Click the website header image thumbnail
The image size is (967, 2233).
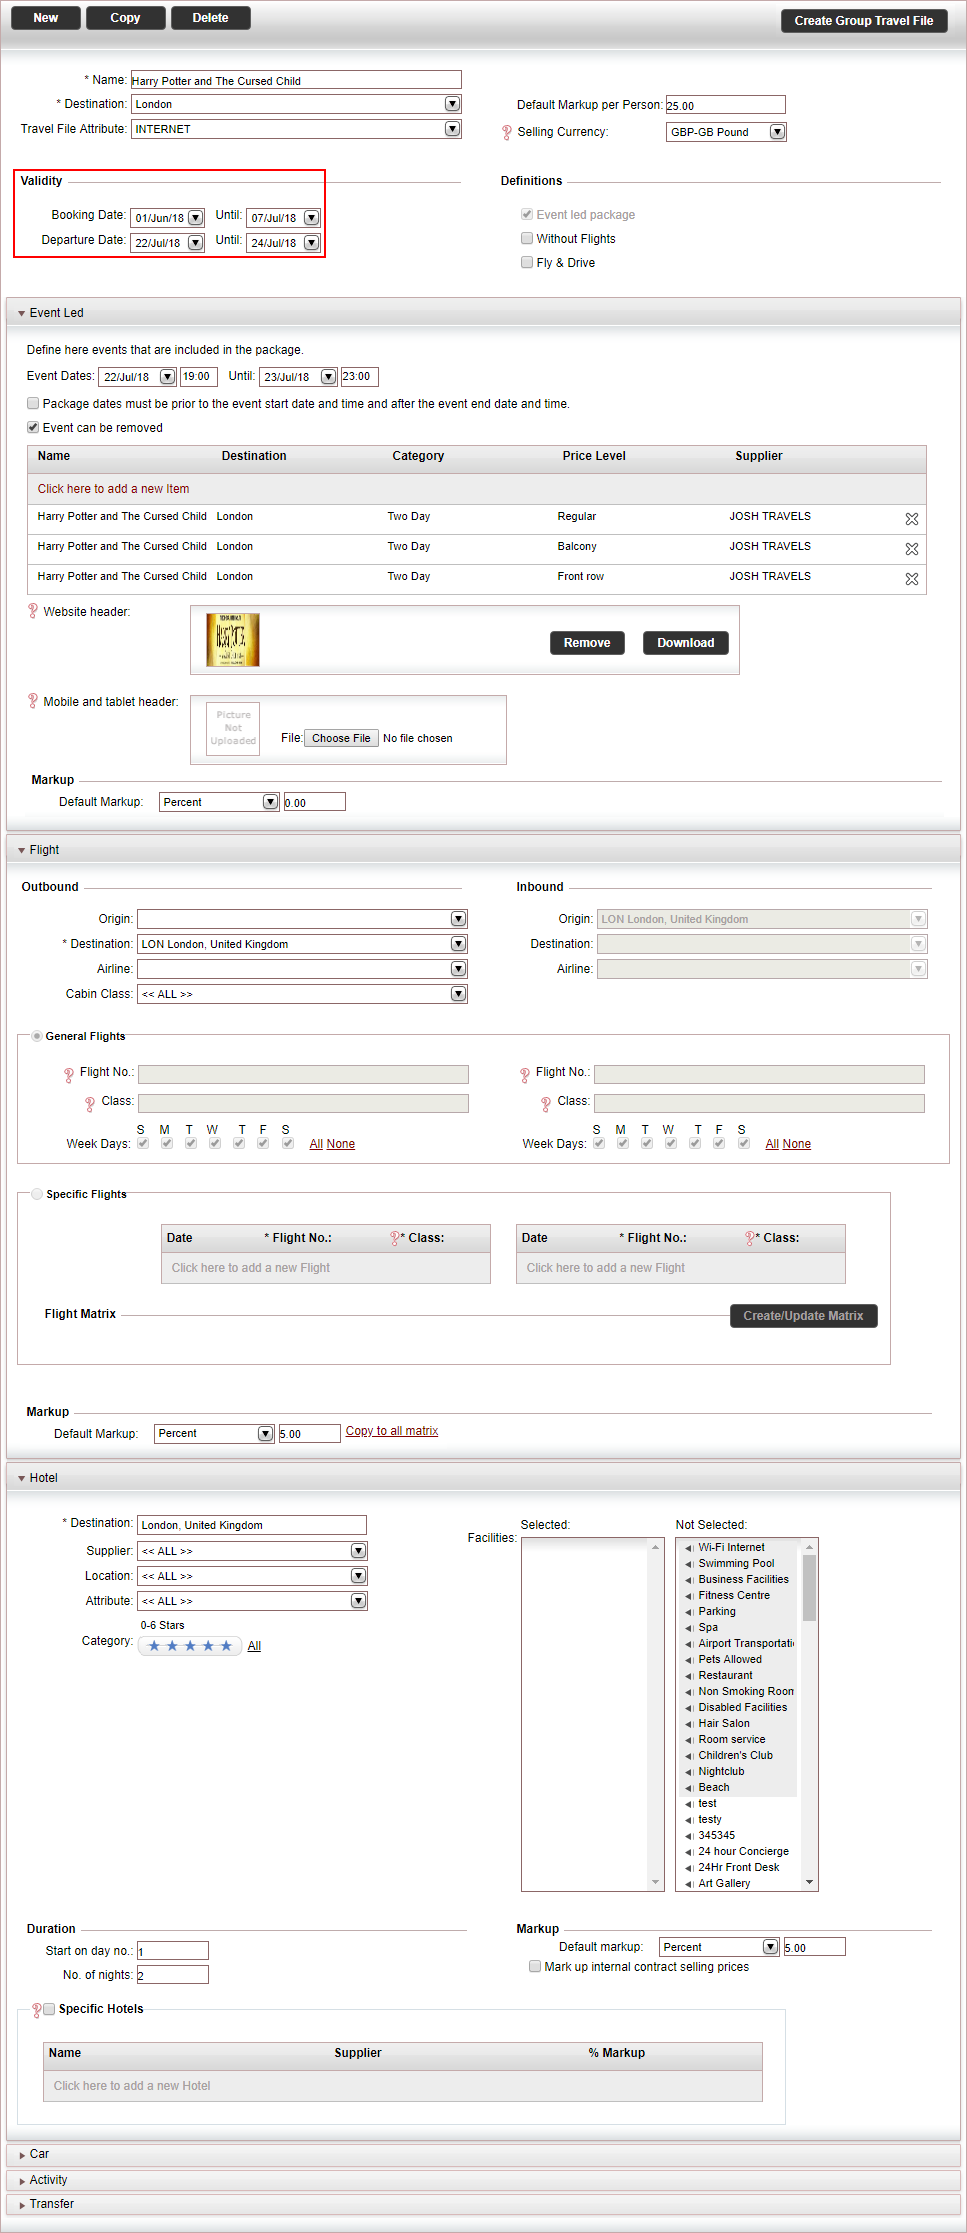(233, 640)
